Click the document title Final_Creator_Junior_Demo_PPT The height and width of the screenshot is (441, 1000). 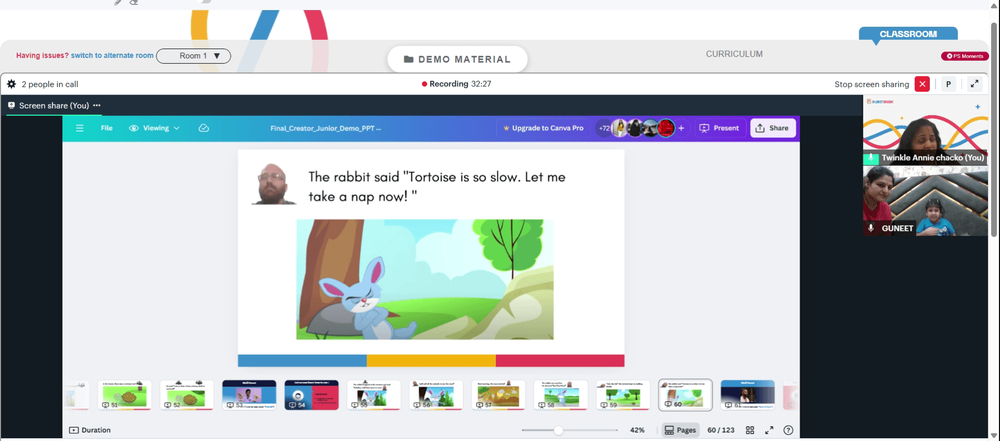tap(326, 128)
